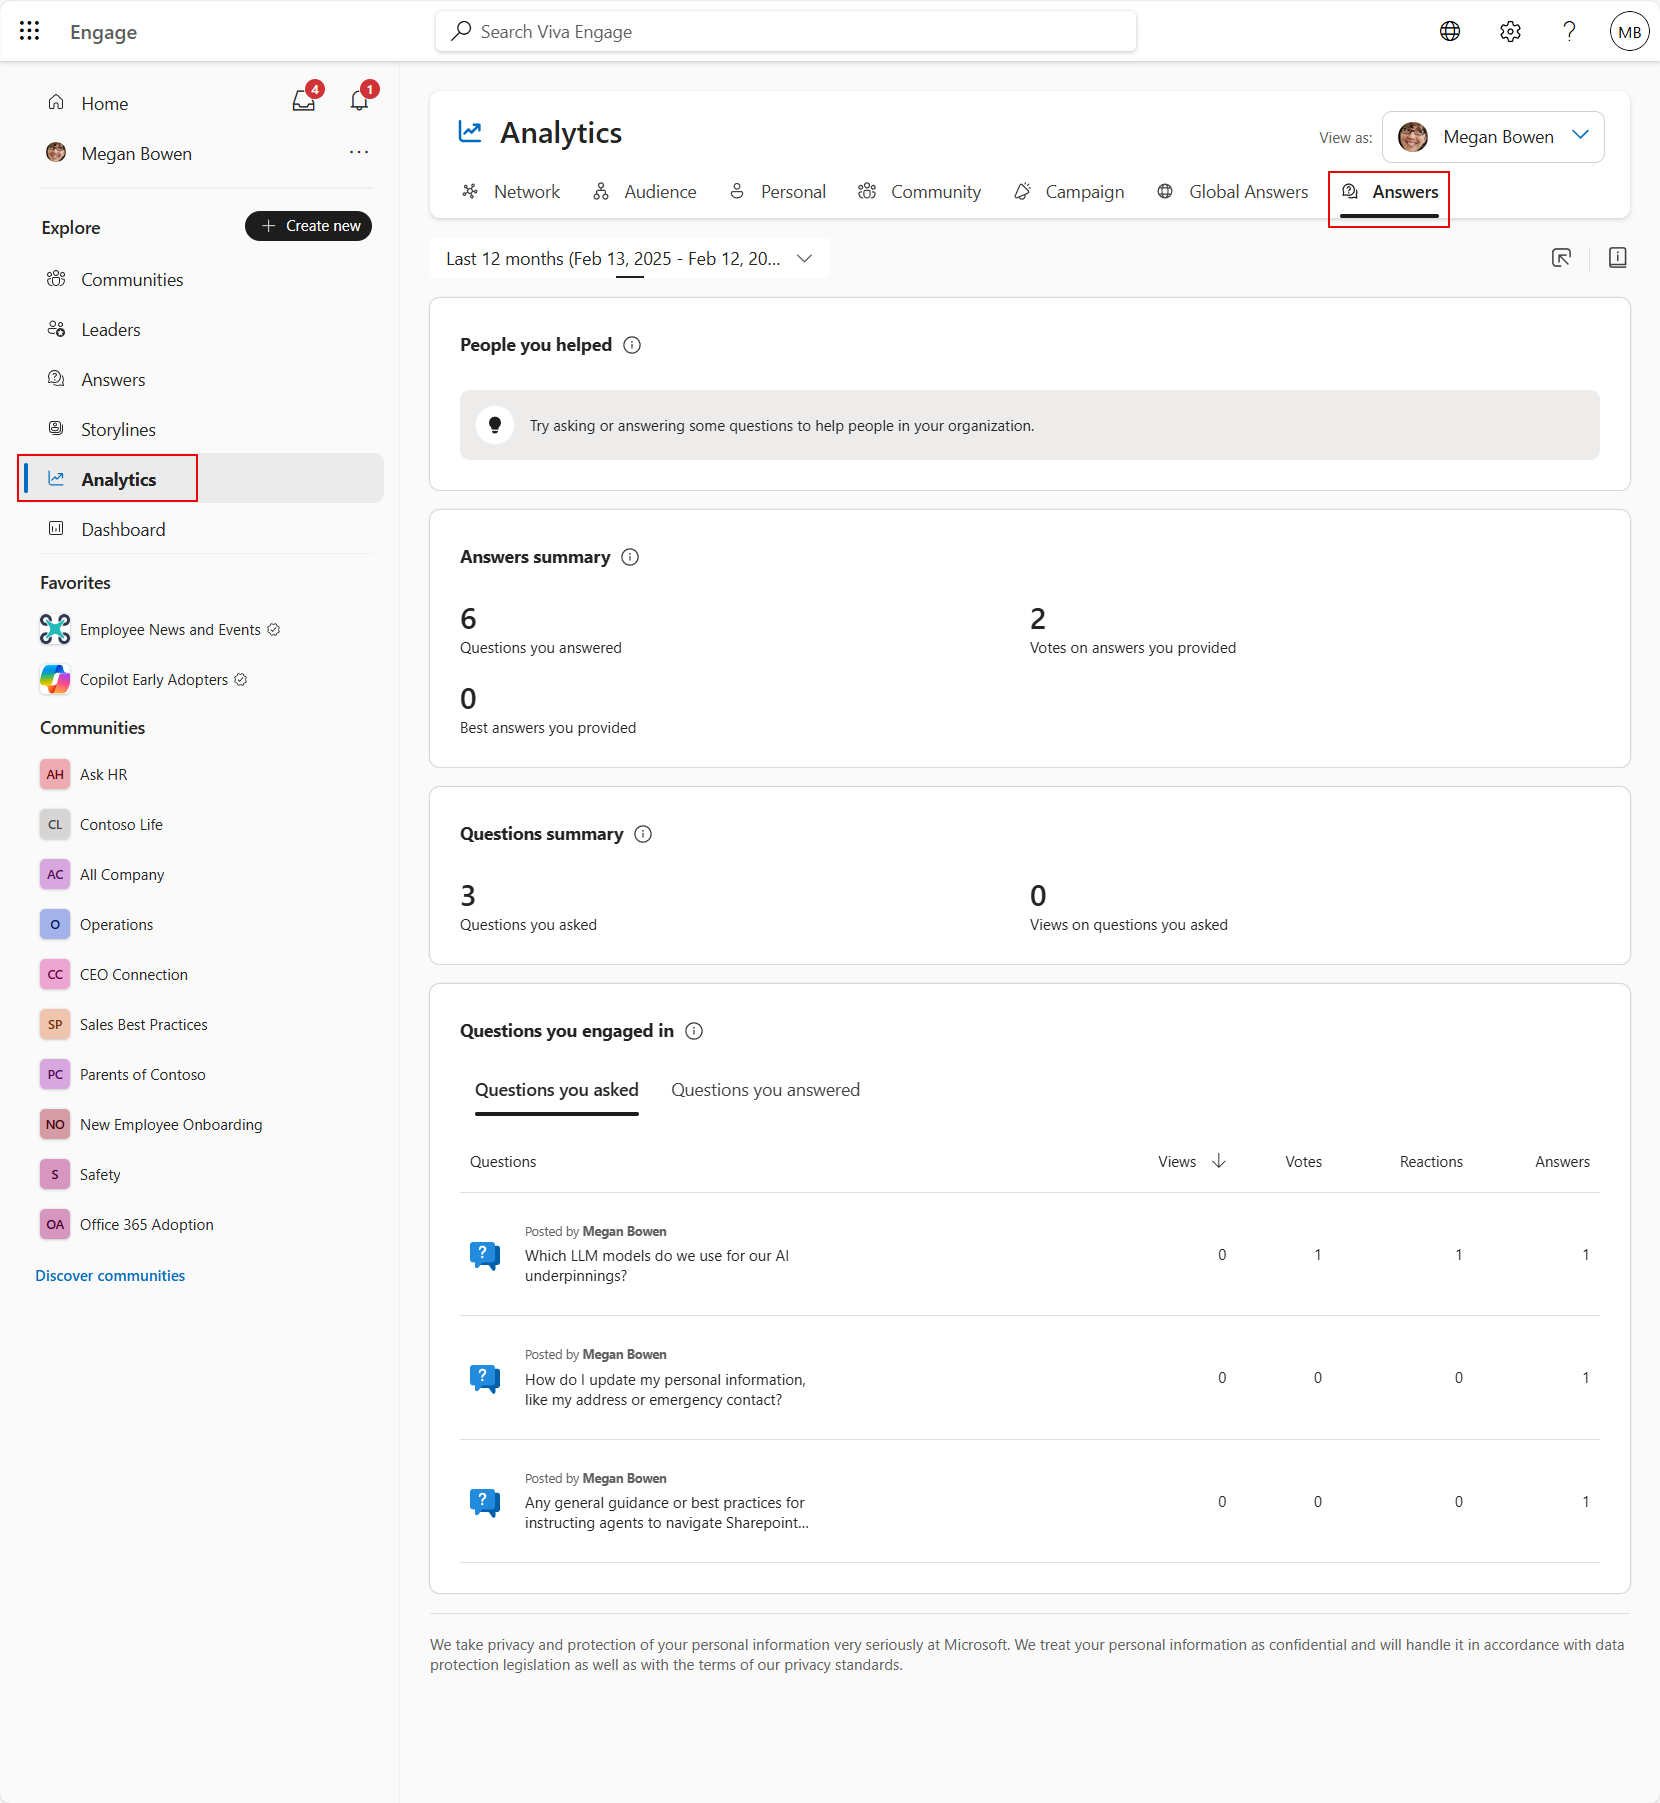Open the notifications bell
Image resolution: width=1660 pixels, height=1803 pixels.
[359, 100]
